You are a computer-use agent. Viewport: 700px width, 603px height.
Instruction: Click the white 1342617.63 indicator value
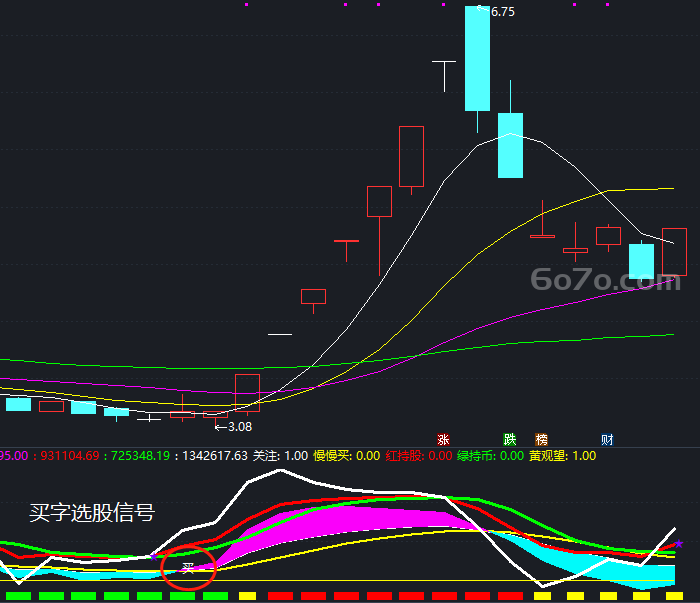point(215,456)
